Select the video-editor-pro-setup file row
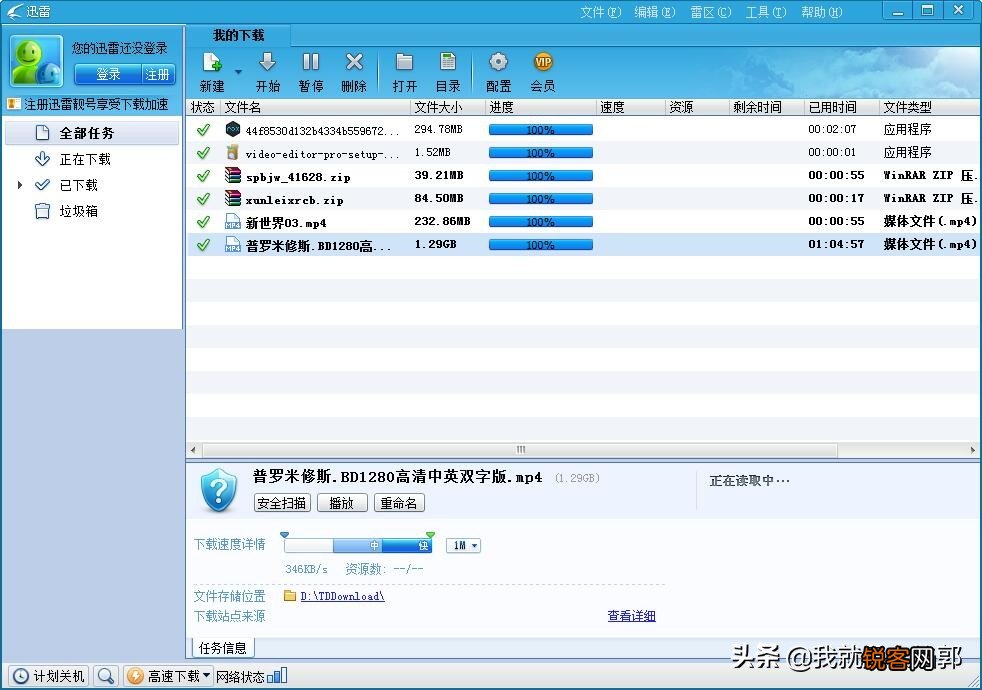Screen dimensions: 982x690 (584, 153)
